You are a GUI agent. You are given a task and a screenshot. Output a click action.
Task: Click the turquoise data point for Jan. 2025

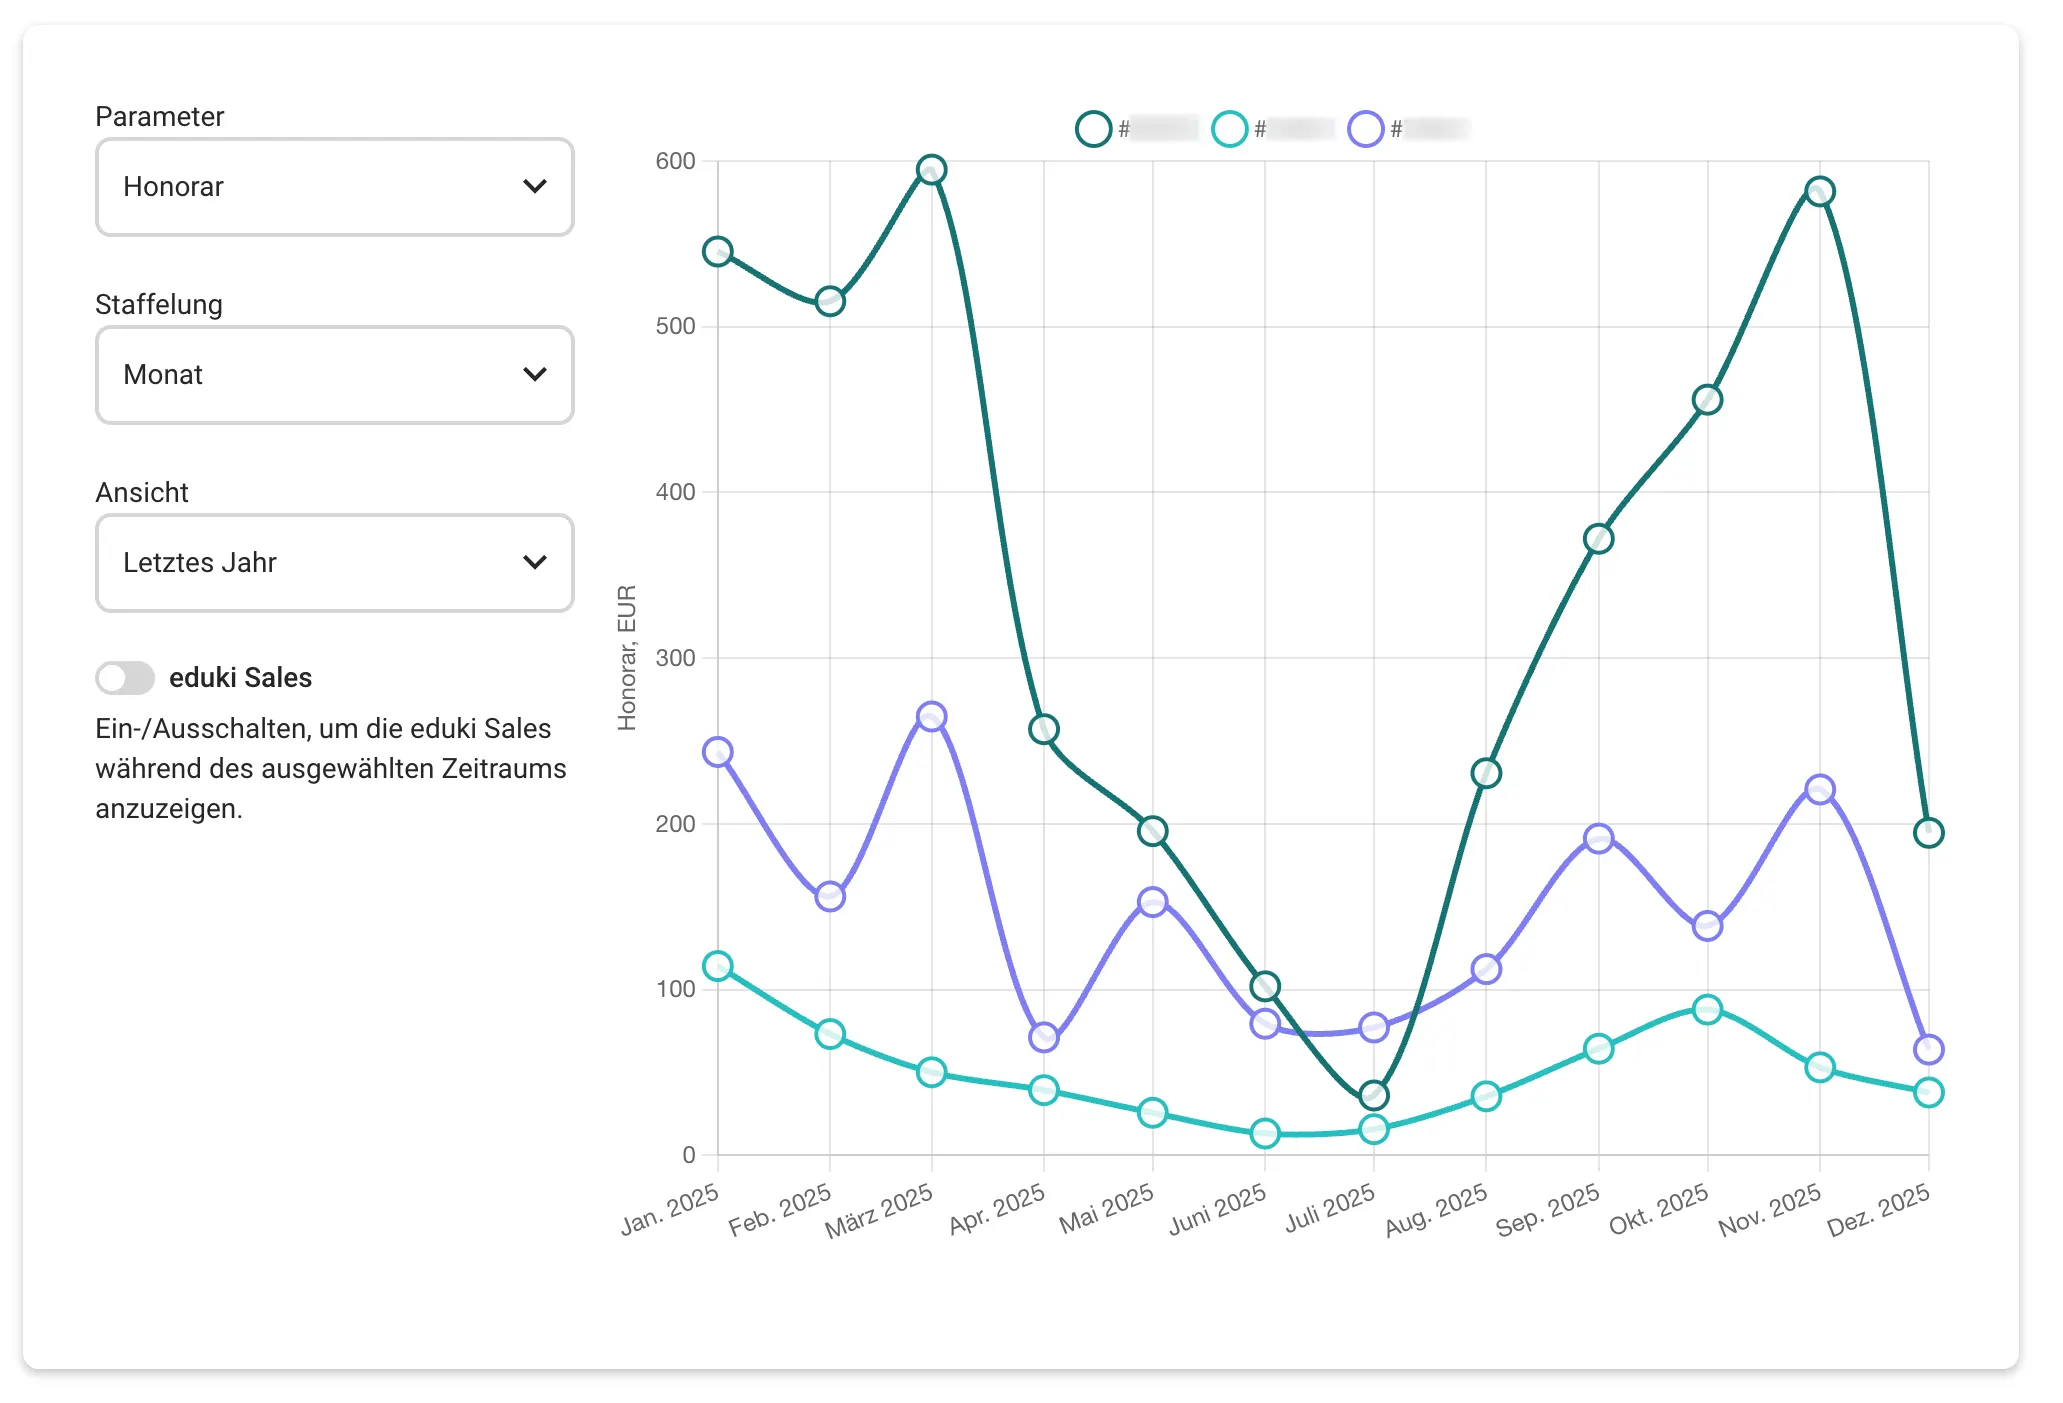pyautogui.click(x=718, y=966)
